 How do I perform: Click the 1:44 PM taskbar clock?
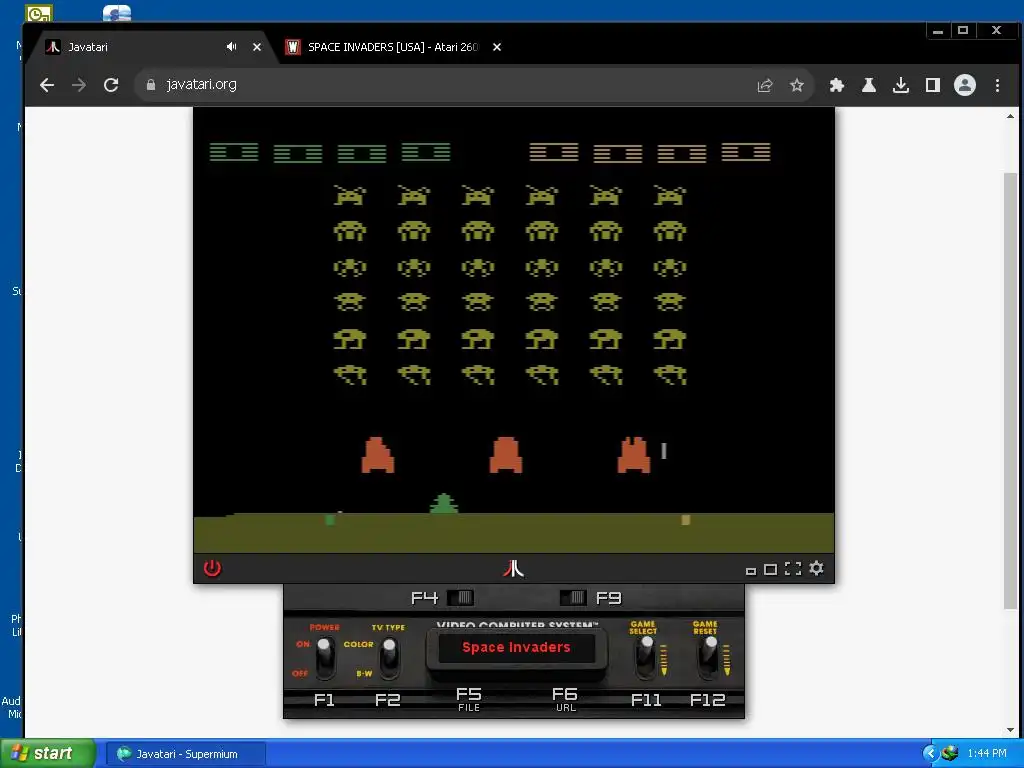tap(987, 754)
